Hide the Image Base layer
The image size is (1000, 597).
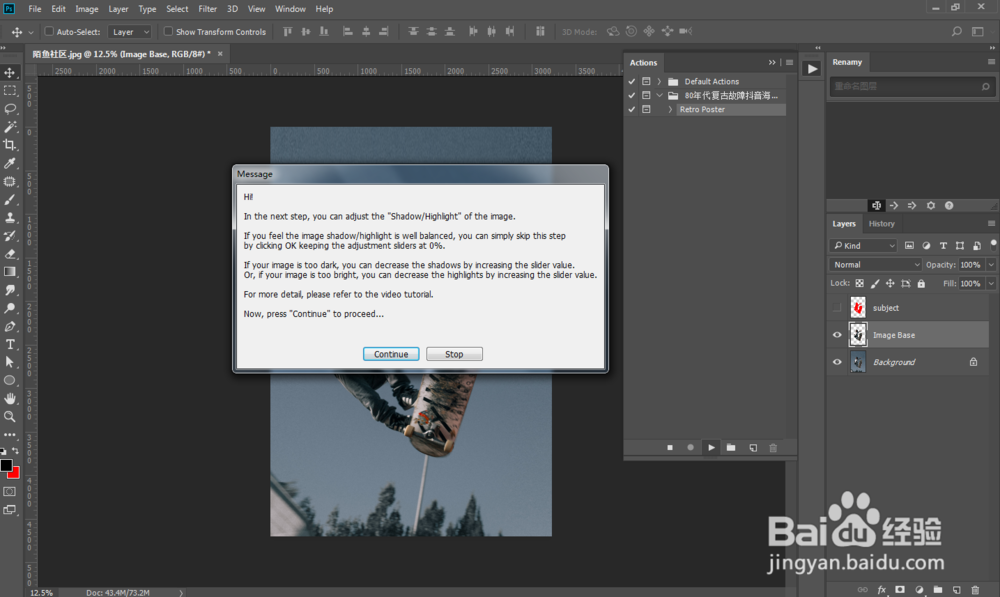[837, 335]
